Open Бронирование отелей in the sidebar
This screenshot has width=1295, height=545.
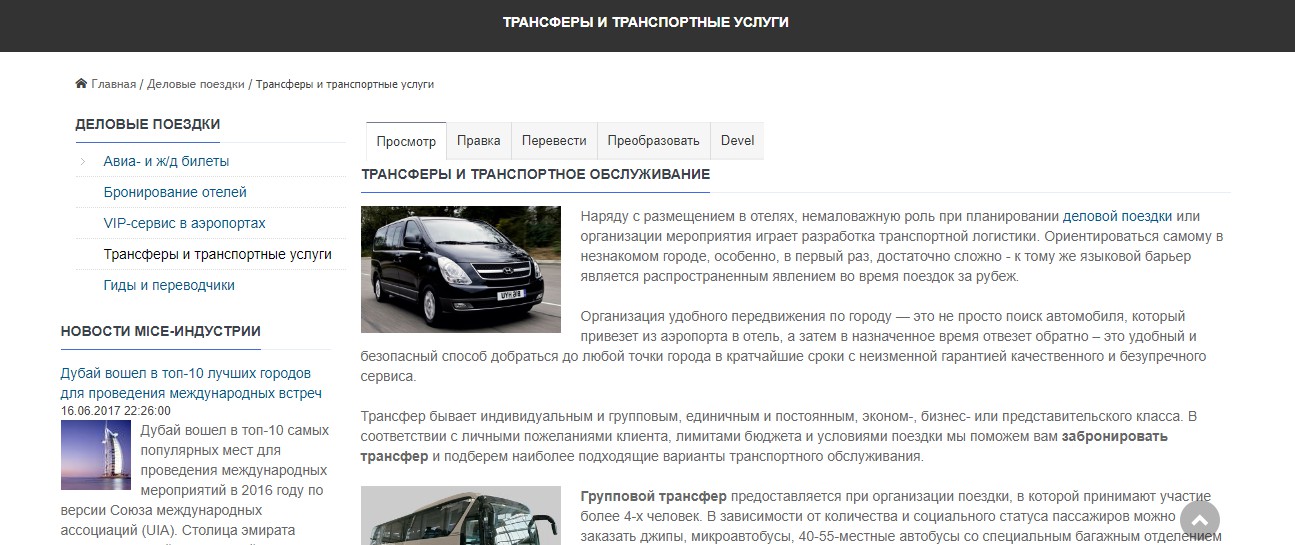pos(175,192)
